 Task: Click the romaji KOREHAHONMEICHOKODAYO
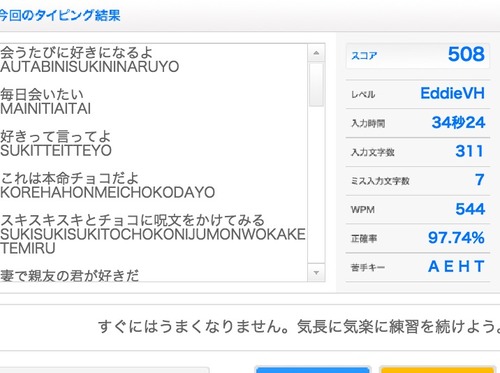(x=107, y=193)
